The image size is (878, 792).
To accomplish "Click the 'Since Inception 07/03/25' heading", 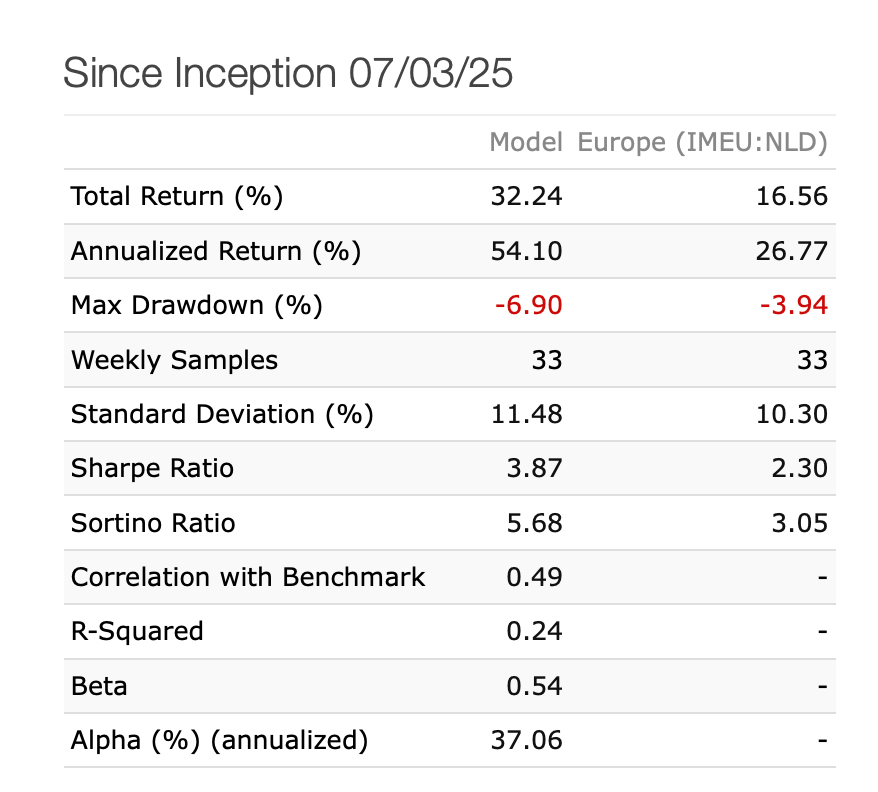I will pos(288,74).
